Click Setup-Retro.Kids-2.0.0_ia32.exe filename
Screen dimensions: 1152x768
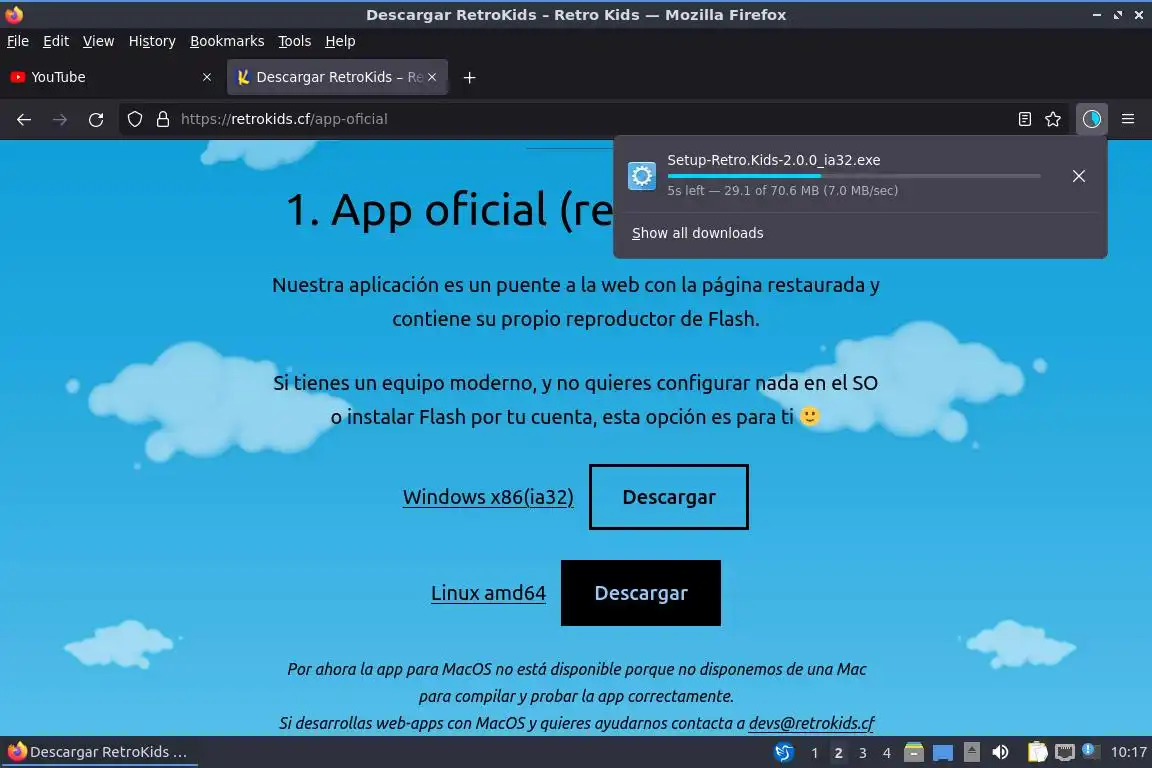(774, 159)
